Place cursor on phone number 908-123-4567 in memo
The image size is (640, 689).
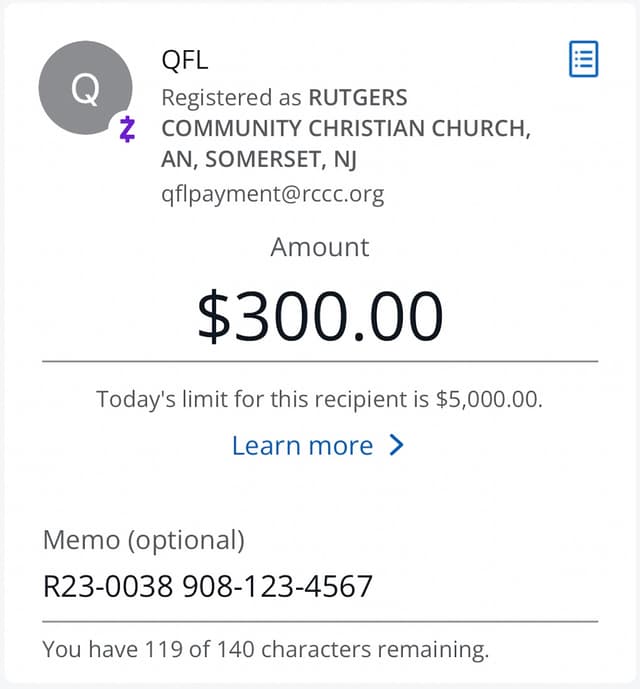[x=277, y=586]
